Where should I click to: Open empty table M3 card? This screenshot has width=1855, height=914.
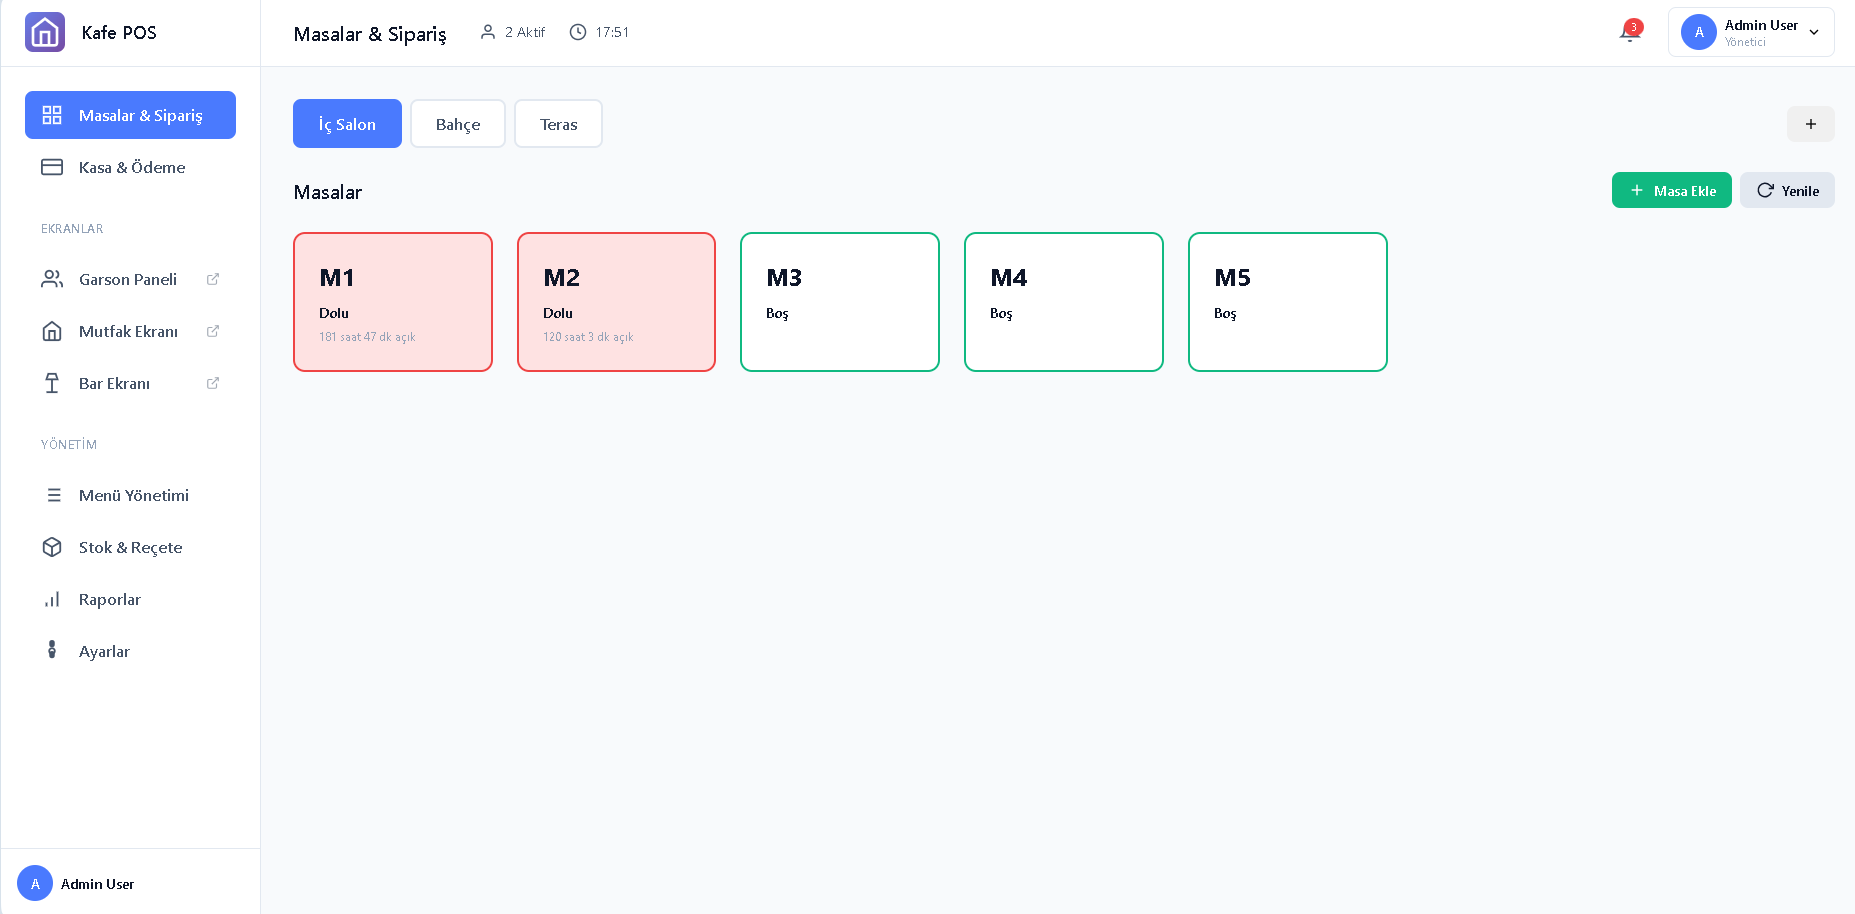point(840,302)
